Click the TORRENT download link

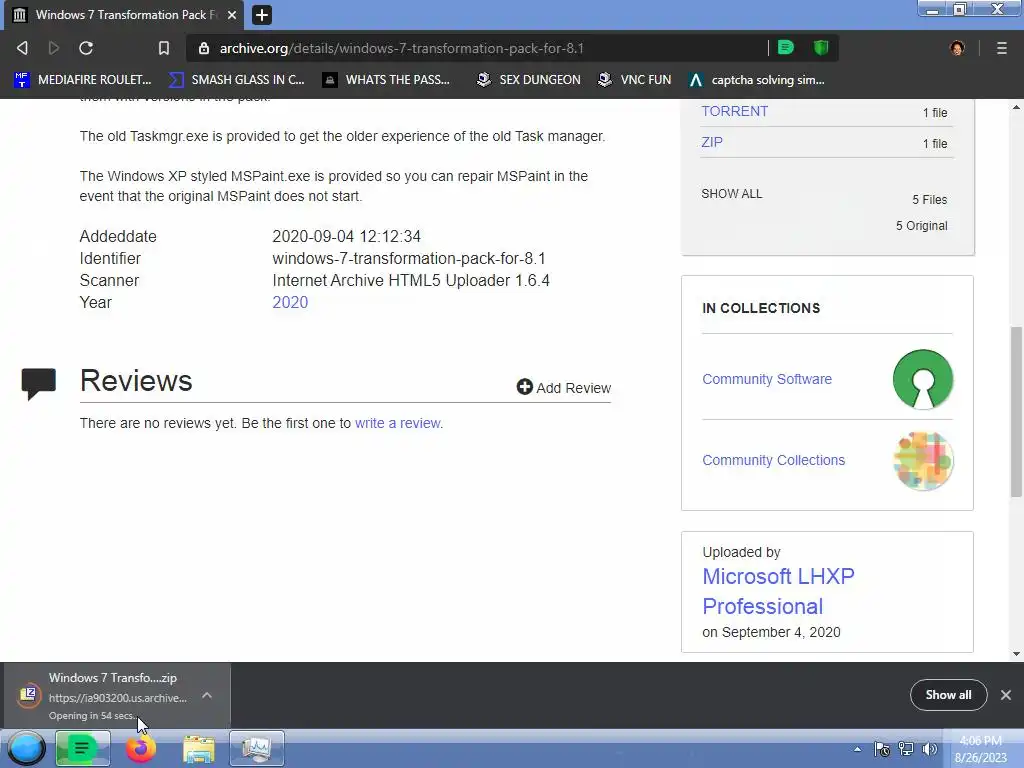734,111
